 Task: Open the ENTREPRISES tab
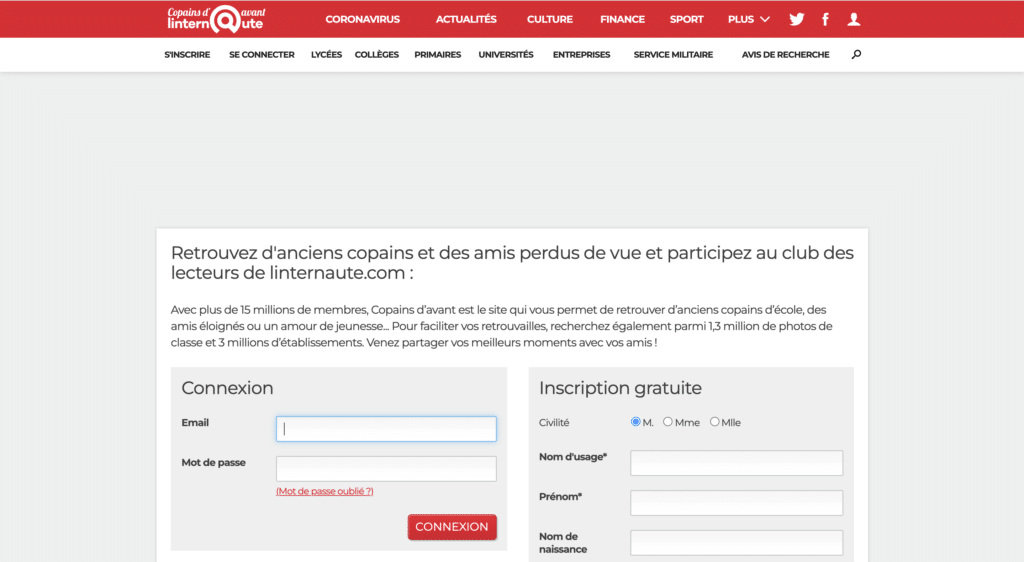[x=581, y=55]
